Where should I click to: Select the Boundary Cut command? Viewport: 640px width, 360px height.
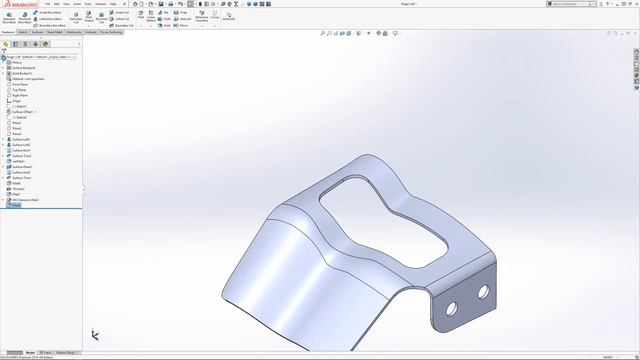coord(121,25)
